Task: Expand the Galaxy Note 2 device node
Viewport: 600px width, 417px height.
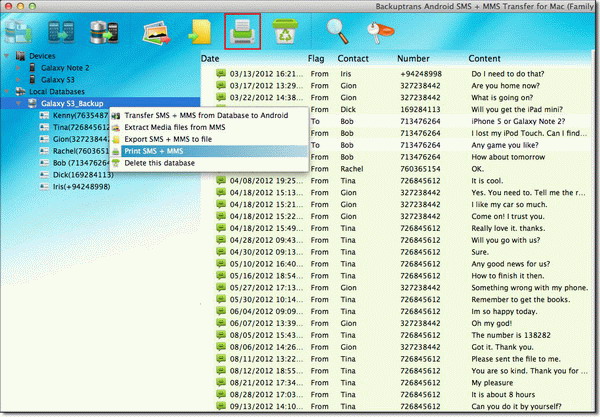Action: (18, 68)
